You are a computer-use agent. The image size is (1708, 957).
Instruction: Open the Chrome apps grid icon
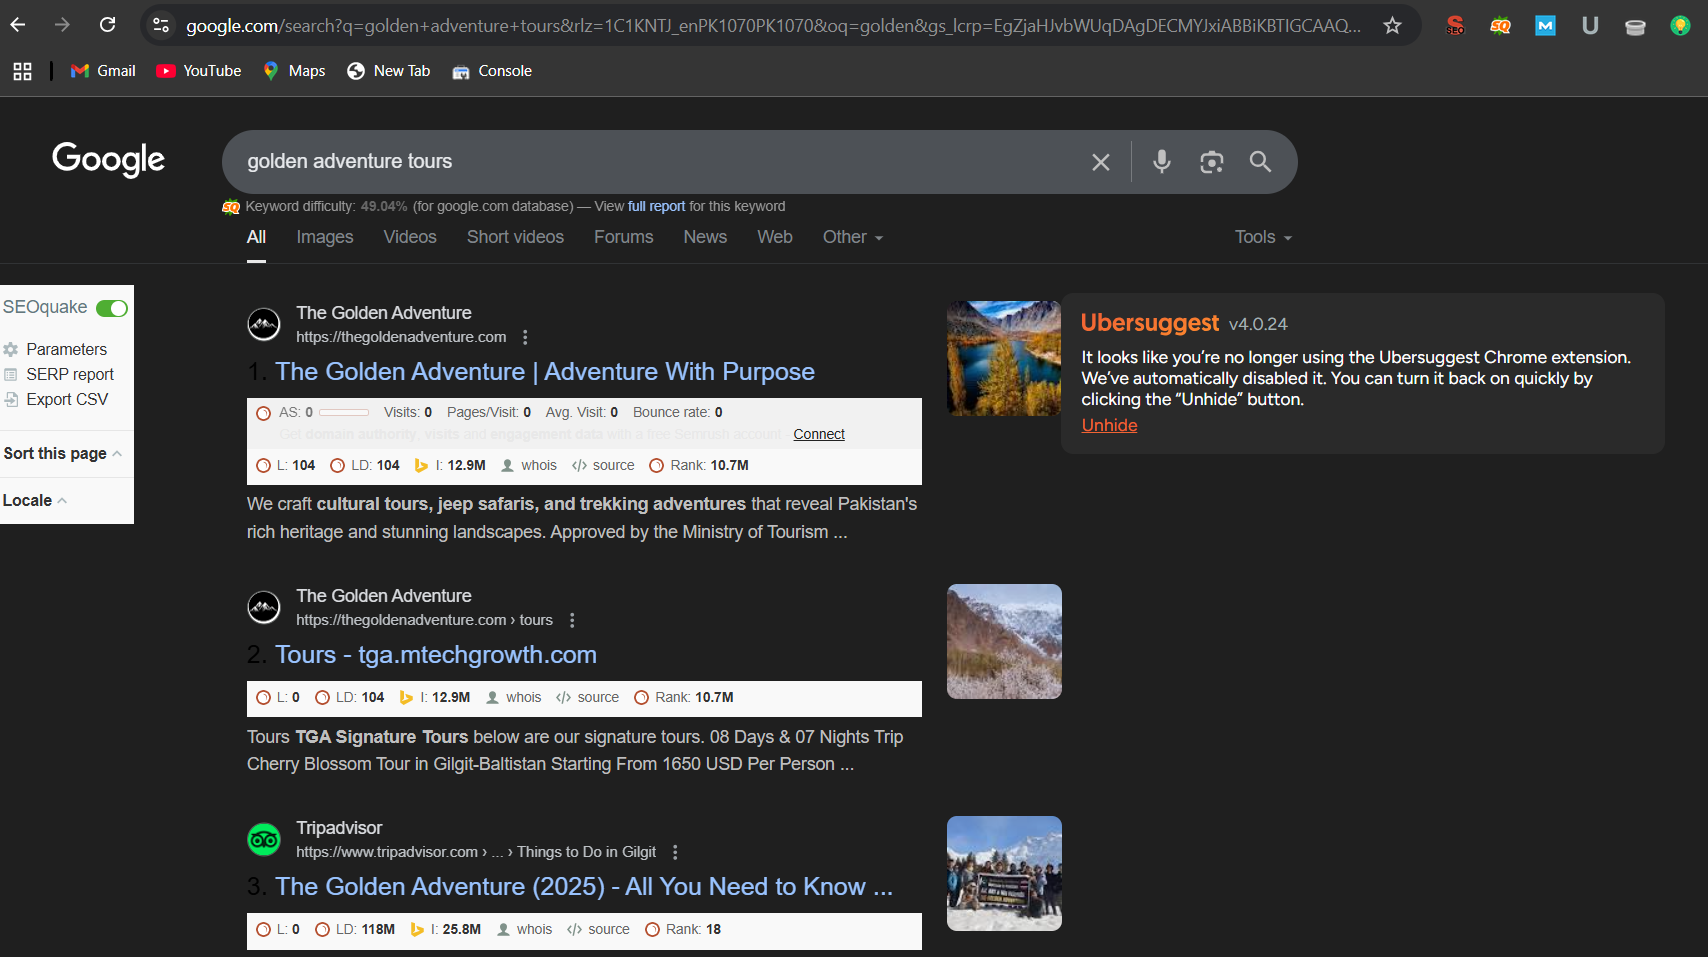pos(22,71)
